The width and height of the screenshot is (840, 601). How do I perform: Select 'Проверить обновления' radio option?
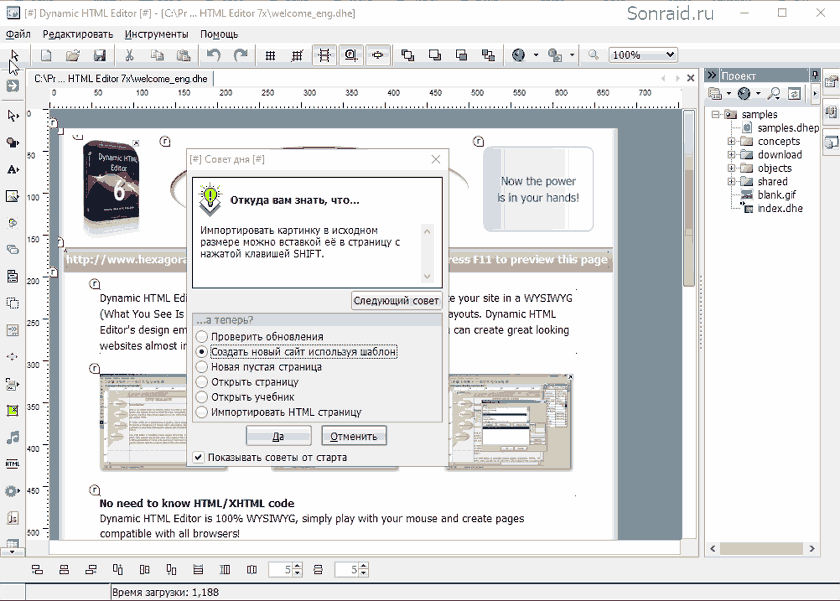201,337
